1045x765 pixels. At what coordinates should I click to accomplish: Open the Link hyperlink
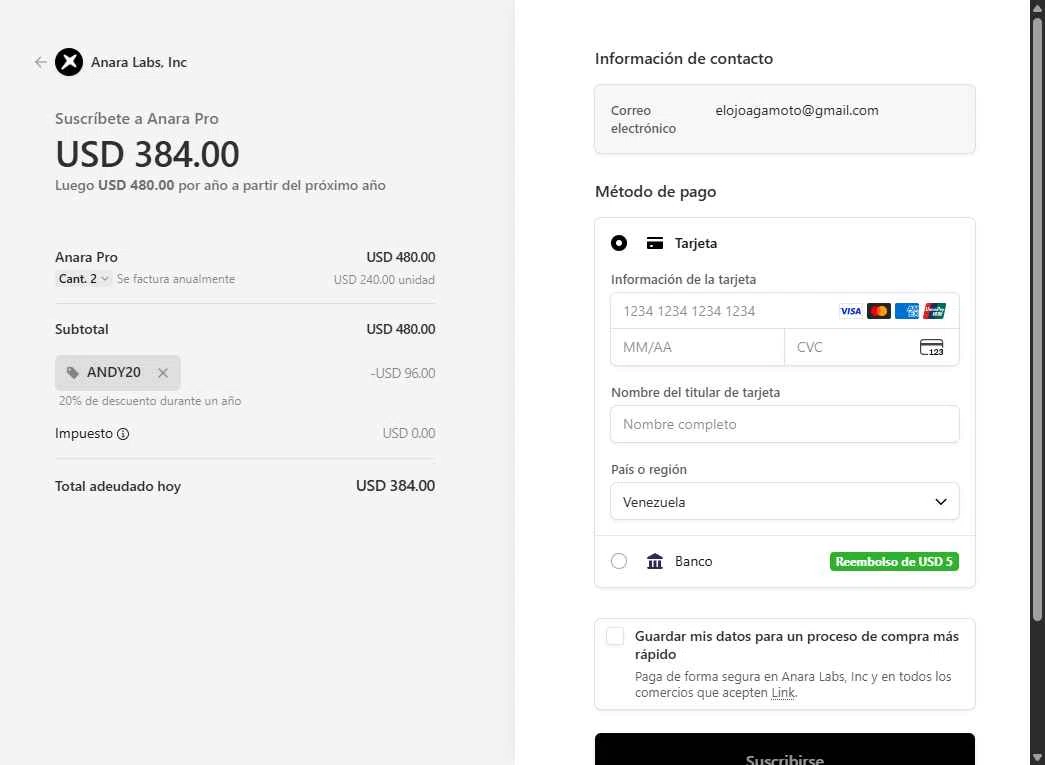tap(782, 693)
